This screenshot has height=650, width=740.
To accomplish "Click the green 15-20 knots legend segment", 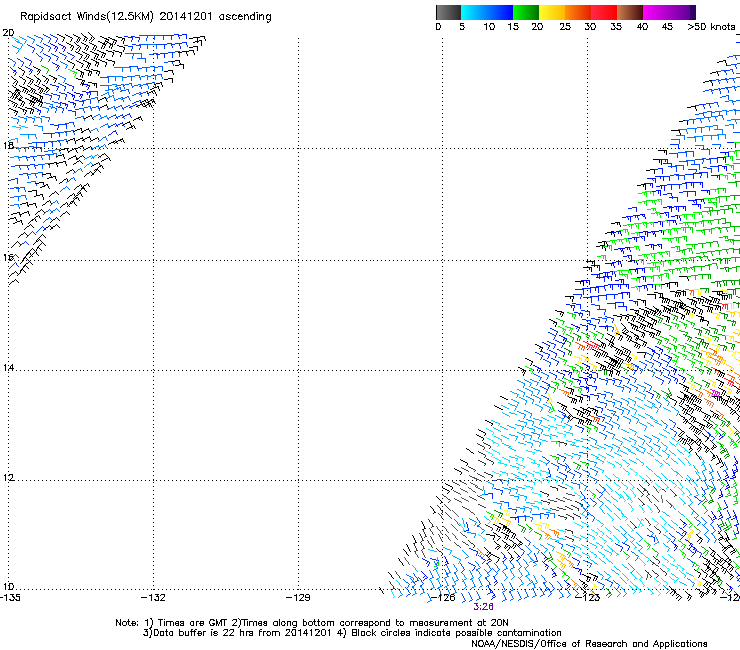I will [526, 12].
